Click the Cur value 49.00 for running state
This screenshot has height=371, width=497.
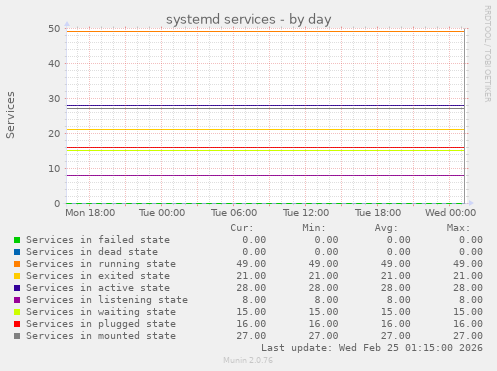click(251, 264)
